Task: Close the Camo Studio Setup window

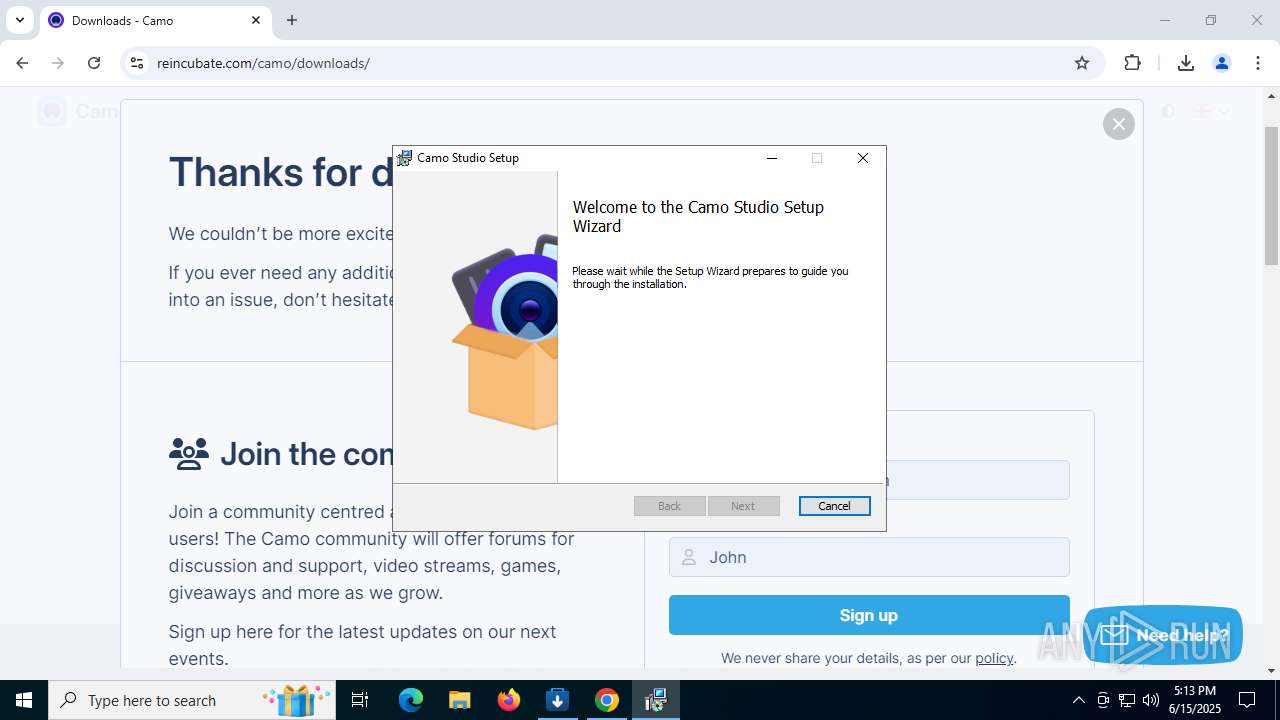Action: pyautogui.click(x=862, y=158)
